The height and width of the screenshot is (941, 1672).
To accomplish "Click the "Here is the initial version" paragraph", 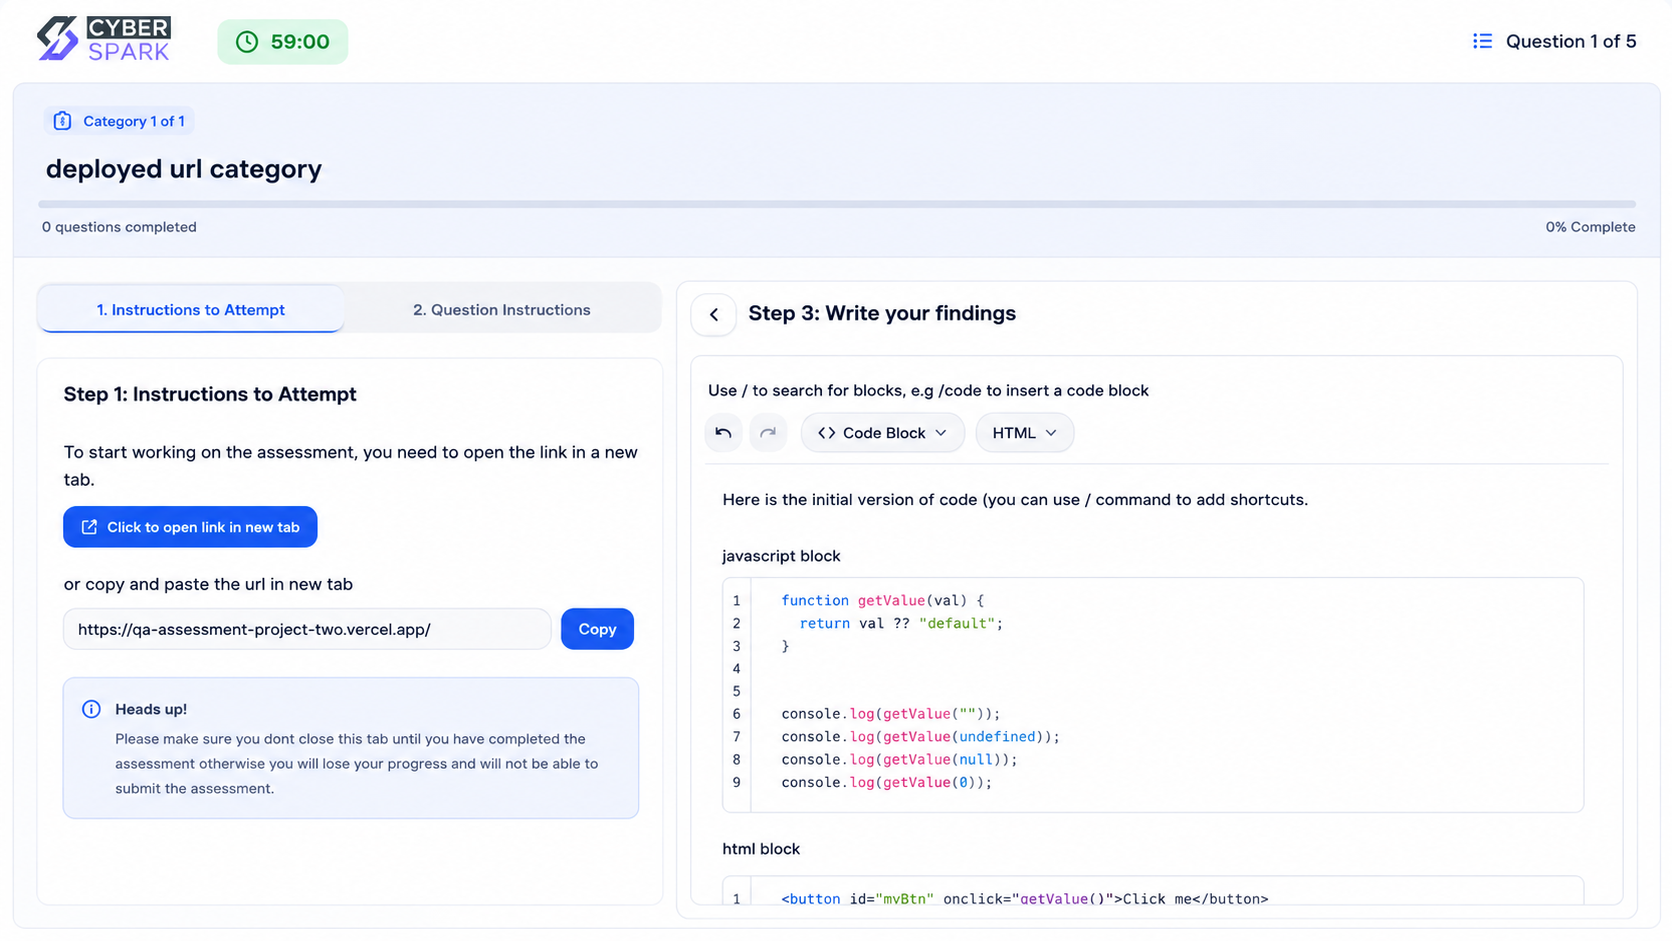I will (1015, 499).
